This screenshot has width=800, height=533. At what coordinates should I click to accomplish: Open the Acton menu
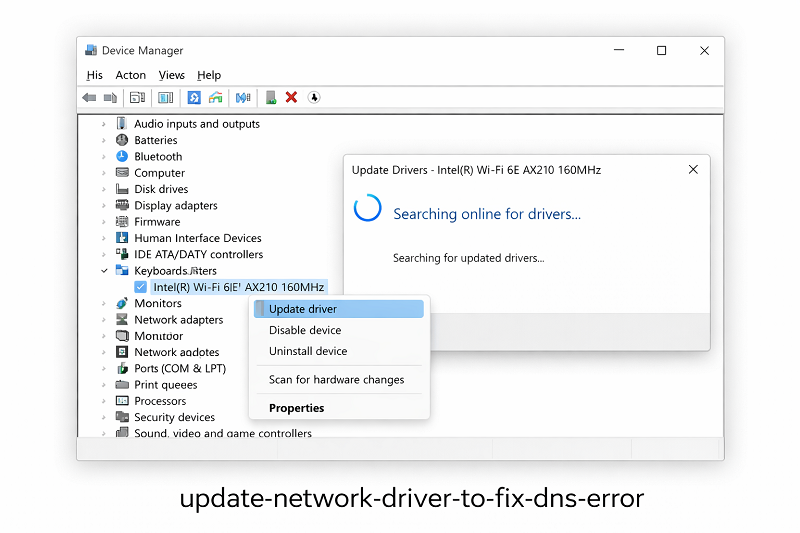click(x=131, y=75)
